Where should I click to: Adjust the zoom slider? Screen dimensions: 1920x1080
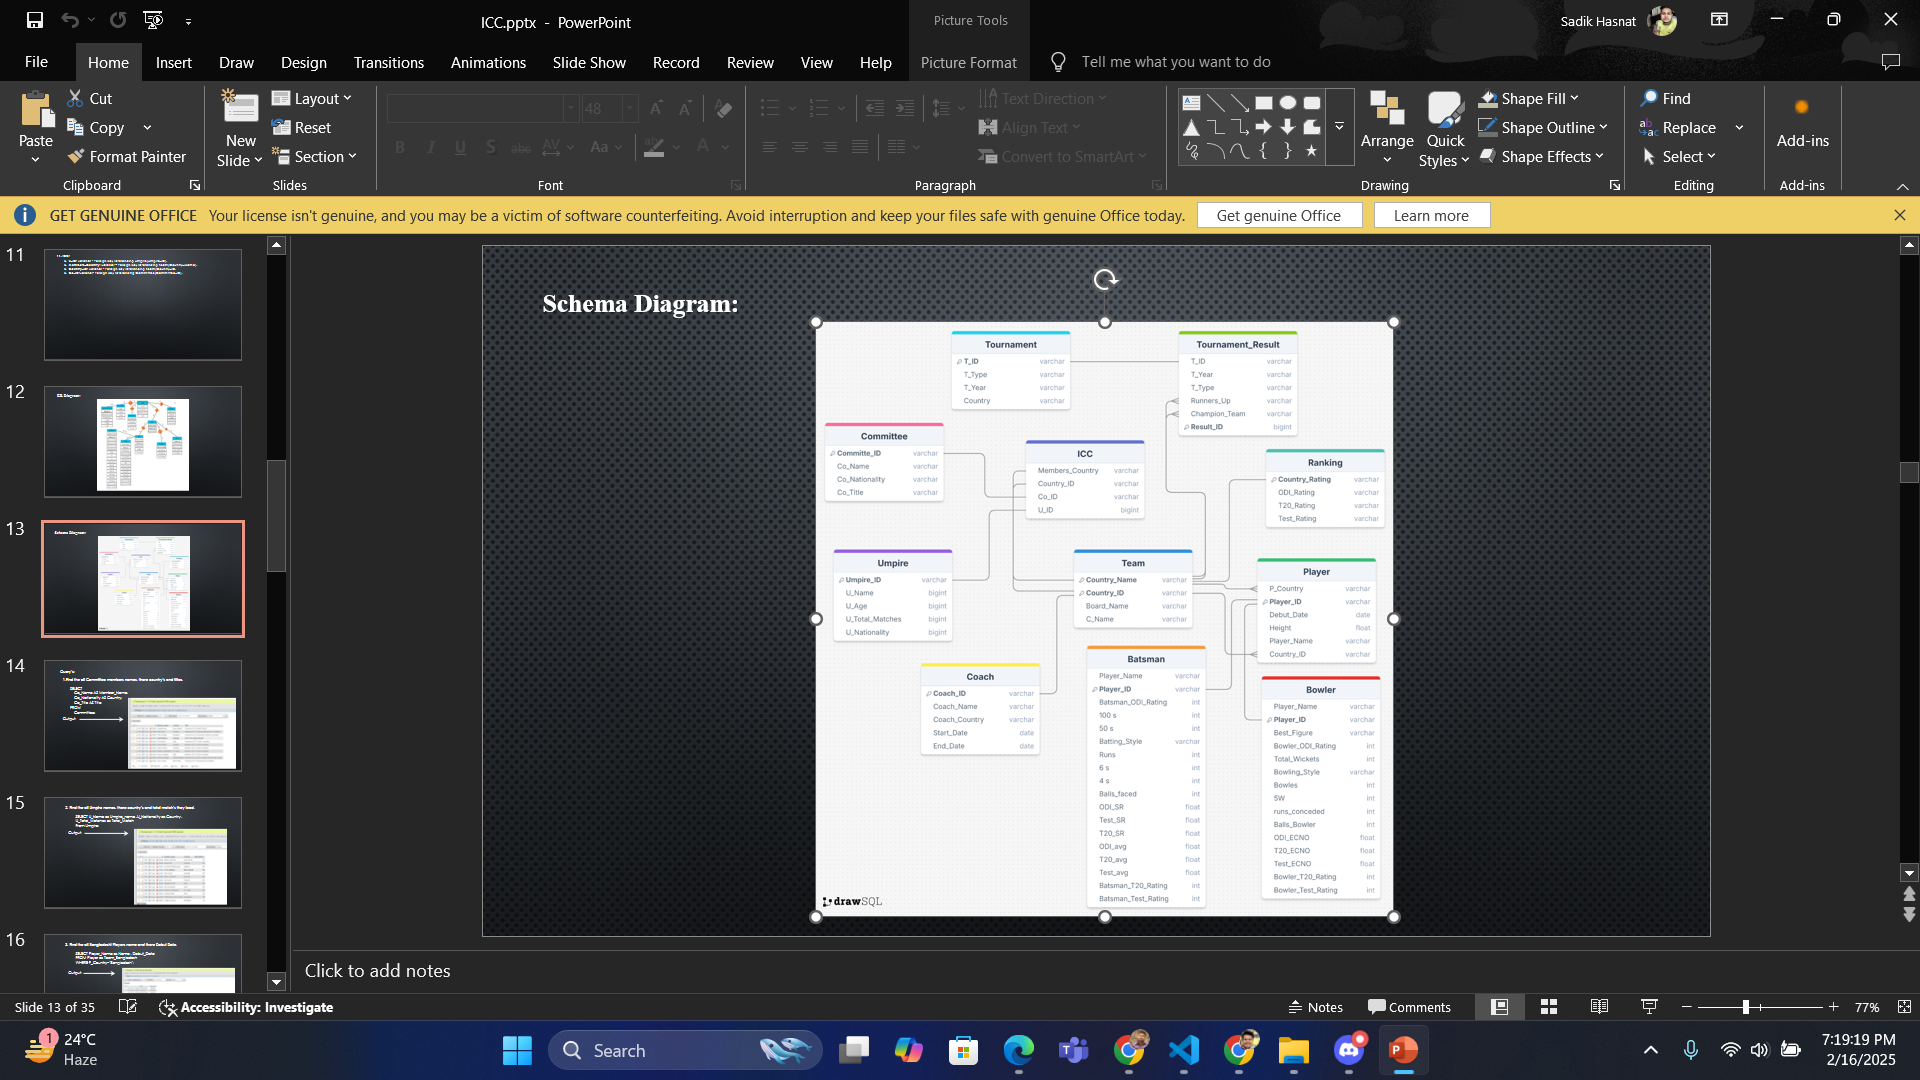pos(1746,1007)
